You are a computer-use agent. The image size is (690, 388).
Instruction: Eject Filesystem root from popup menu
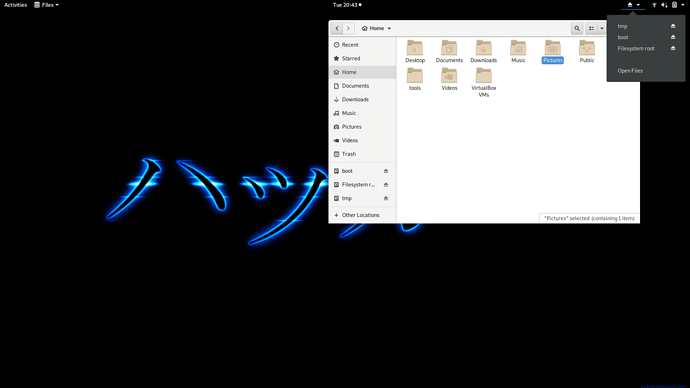[x=673, y=48]
